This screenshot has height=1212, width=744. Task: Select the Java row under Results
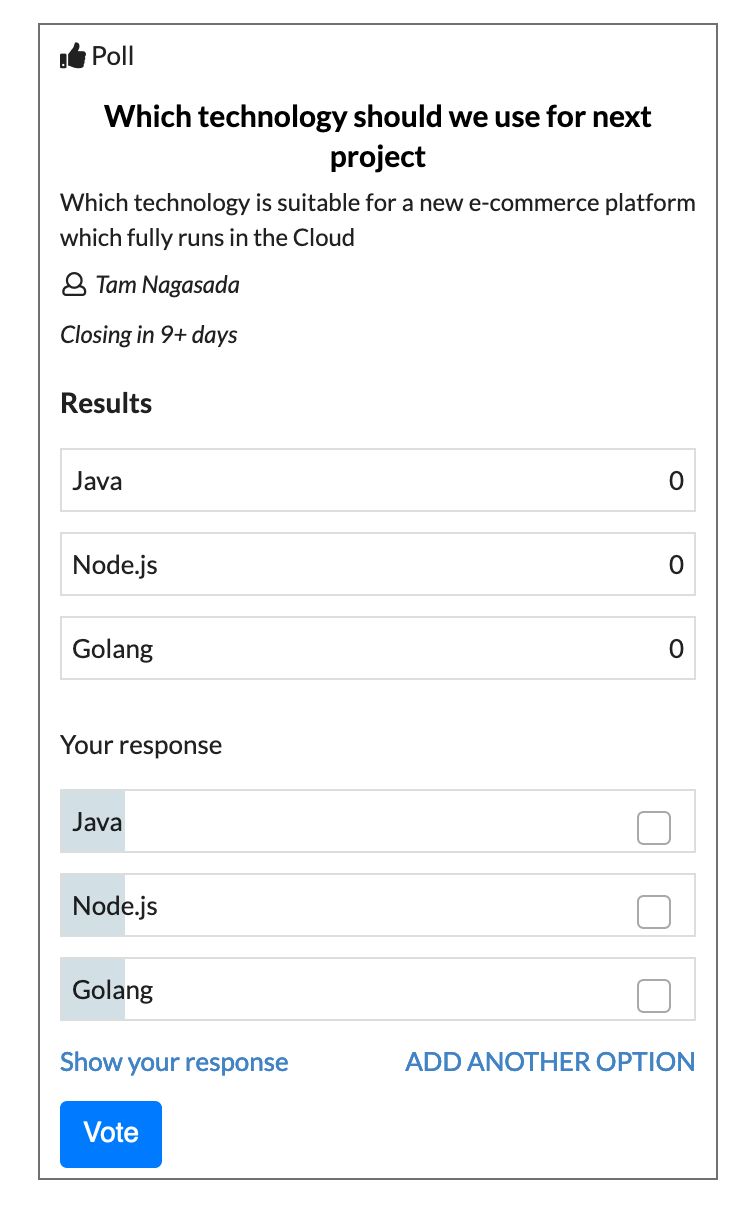378,481
